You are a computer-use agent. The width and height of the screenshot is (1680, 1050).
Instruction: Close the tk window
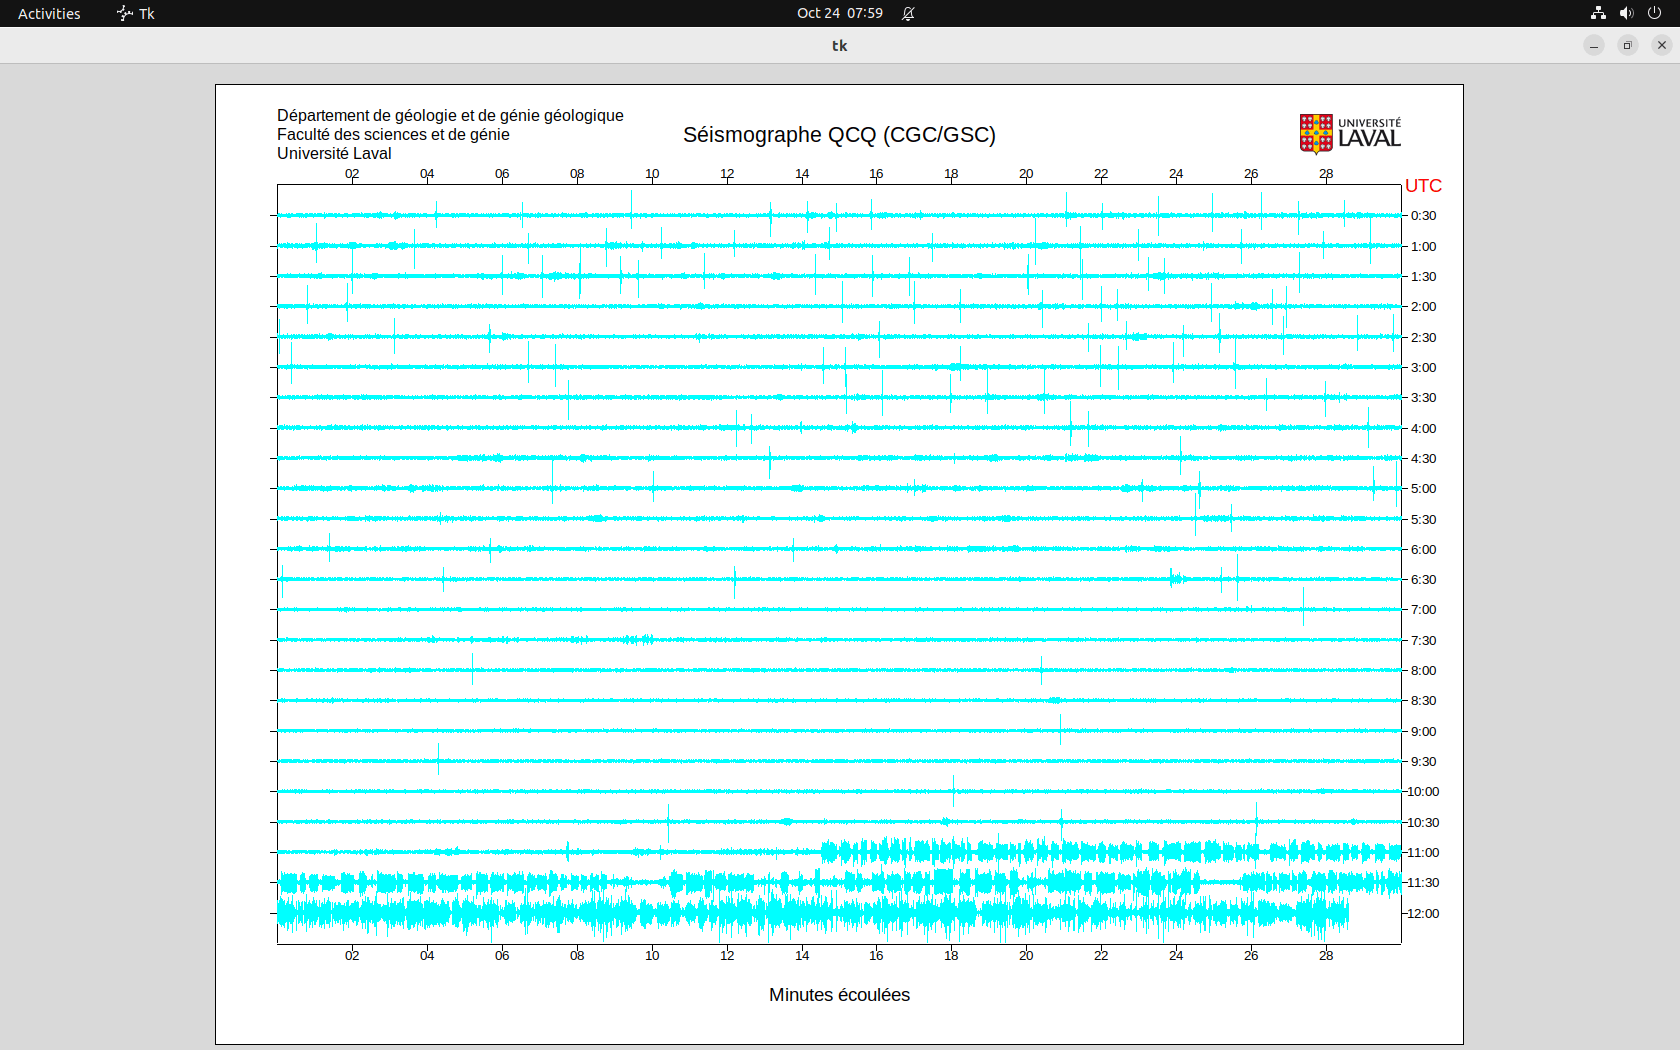tap(1662, 45)
